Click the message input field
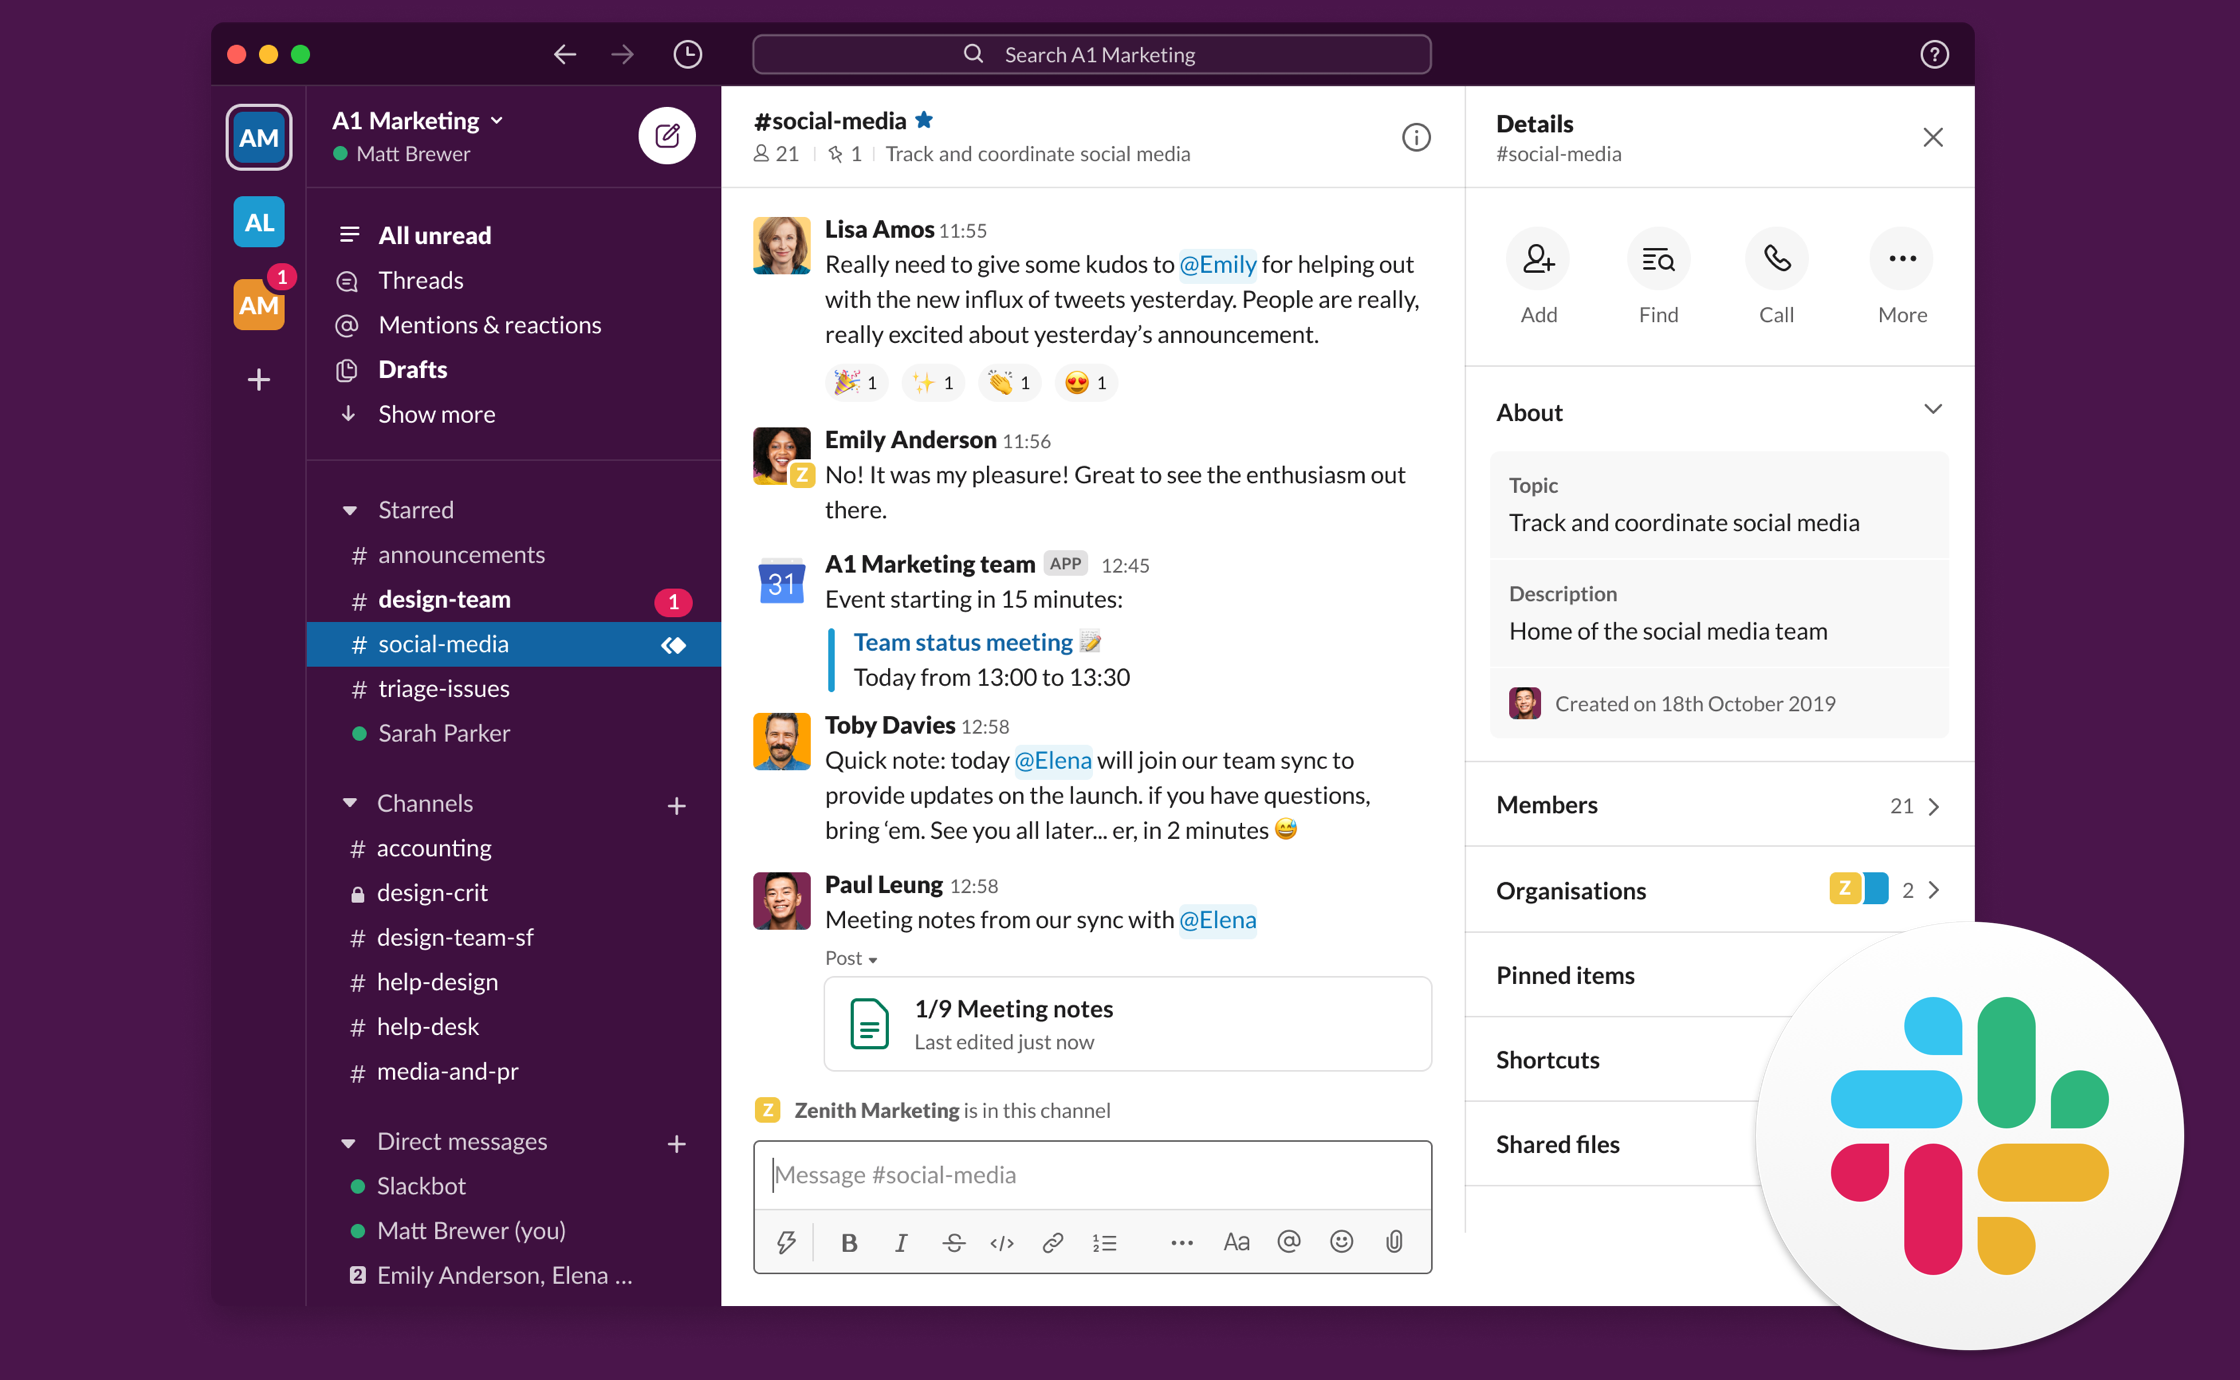This screenshot has height=1380, width=2240. point(1096,1175)
